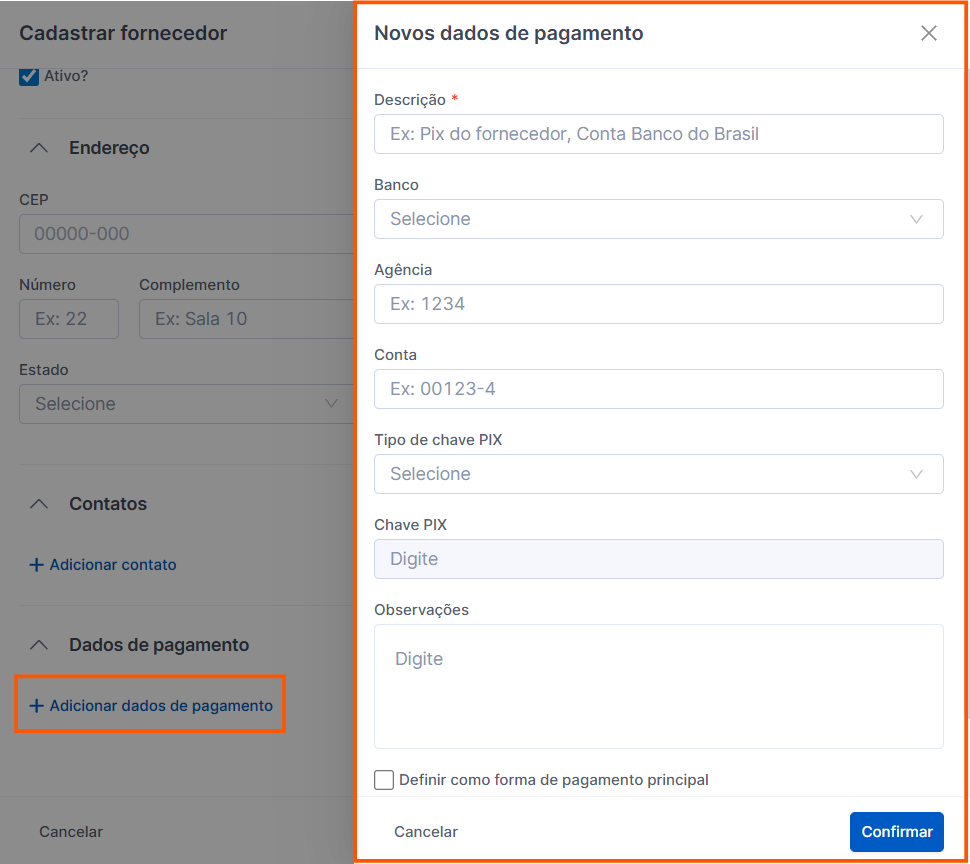The image size is (970, 864).
Task: Open the Estado dropdown
Action: (186, 404)
